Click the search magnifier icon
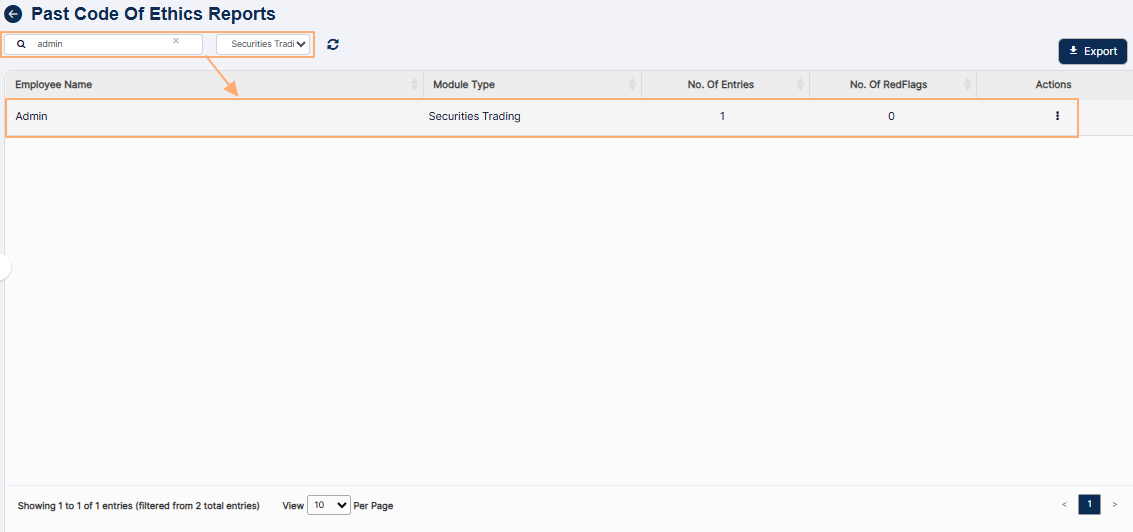Viewport: 1133px width, 532px height. [x=21, y=44]
